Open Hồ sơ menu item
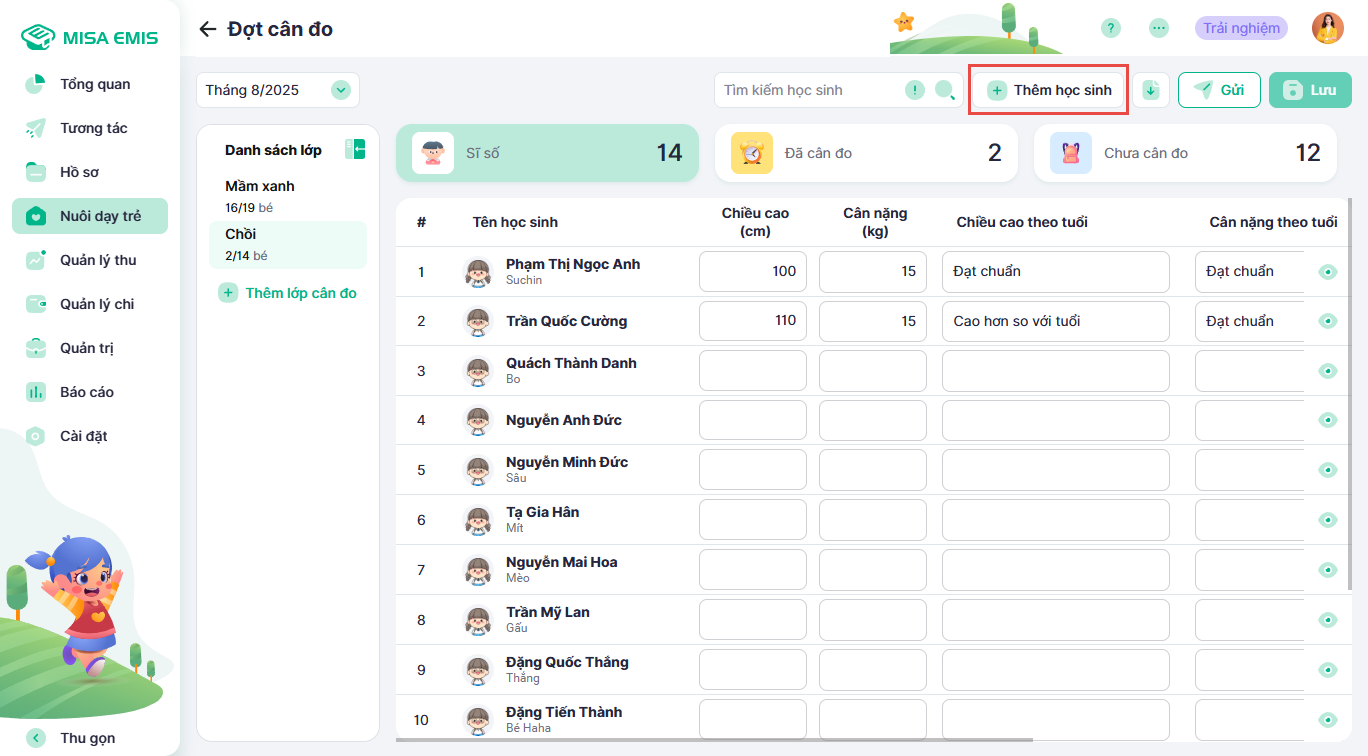 point(90,172)
